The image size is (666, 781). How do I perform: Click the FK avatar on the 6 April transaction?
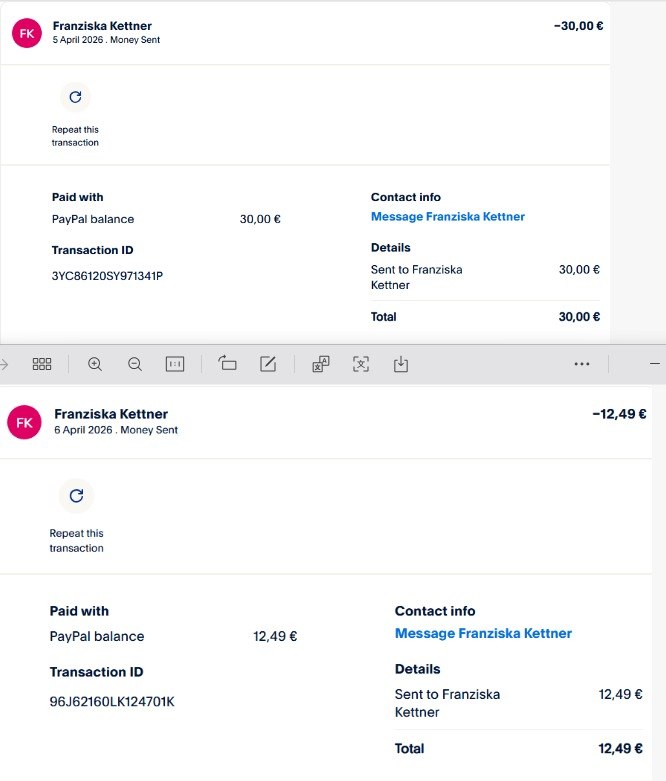point(25,422)
